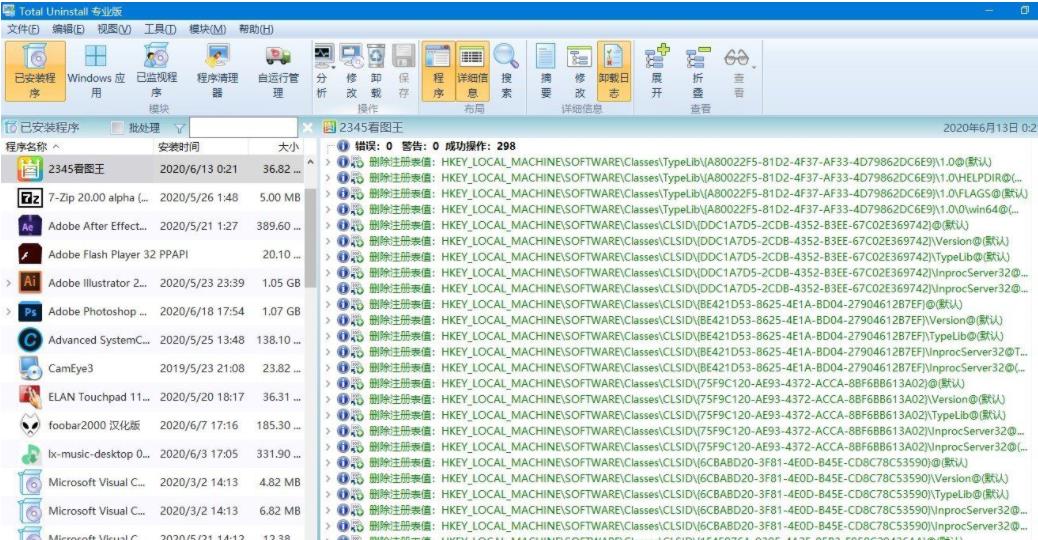The height and width of the screenshot is (540, 1038).
Task: Show the 修改 changes detail view
Action: click(580, 71)
